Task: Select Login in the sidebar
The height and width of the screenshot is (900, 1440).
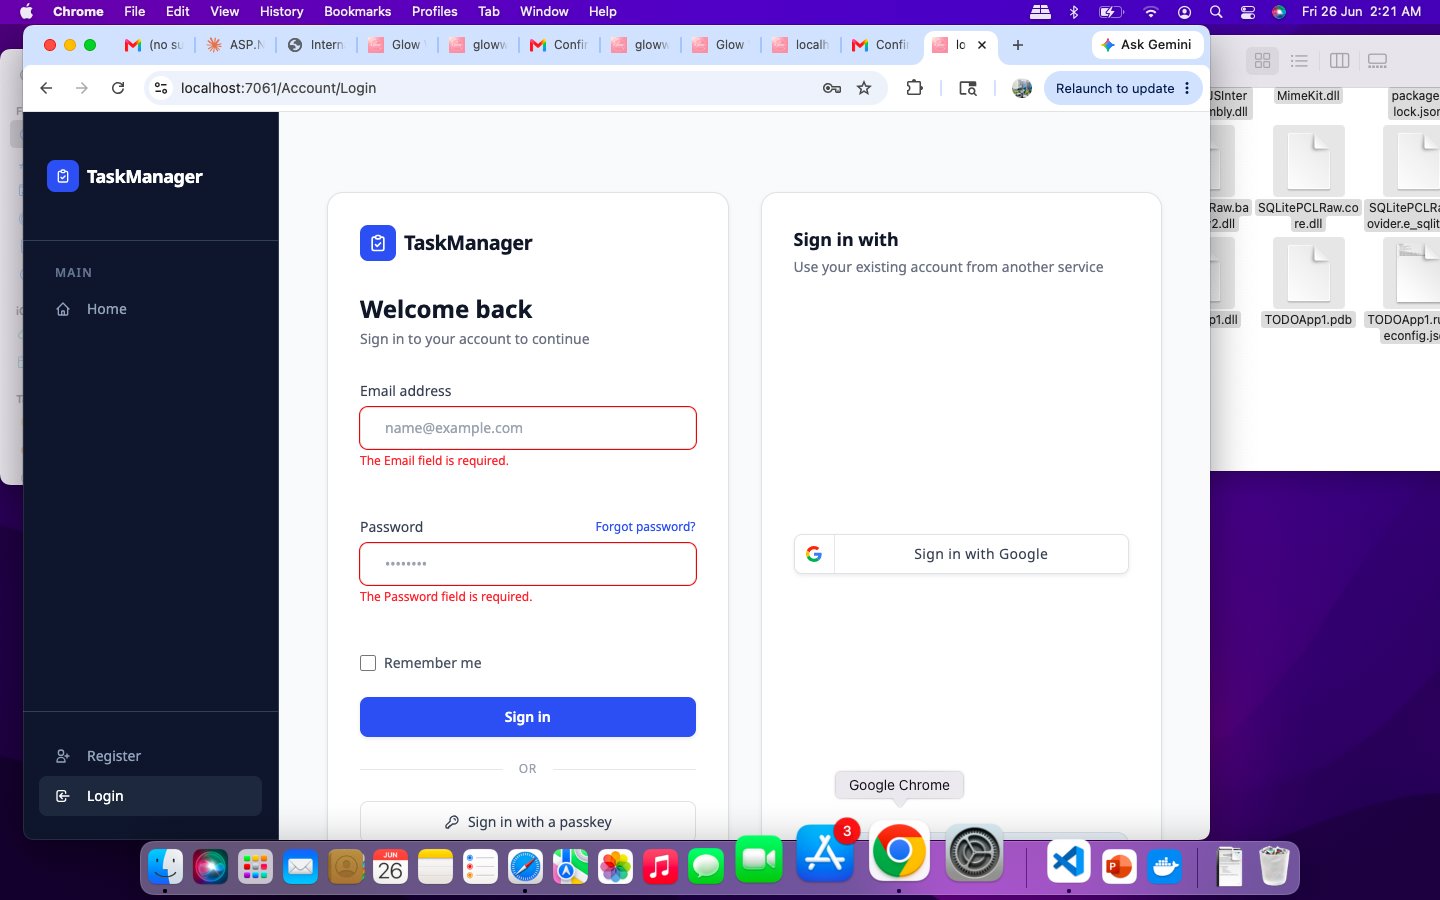Action: (x=150, y=796)
